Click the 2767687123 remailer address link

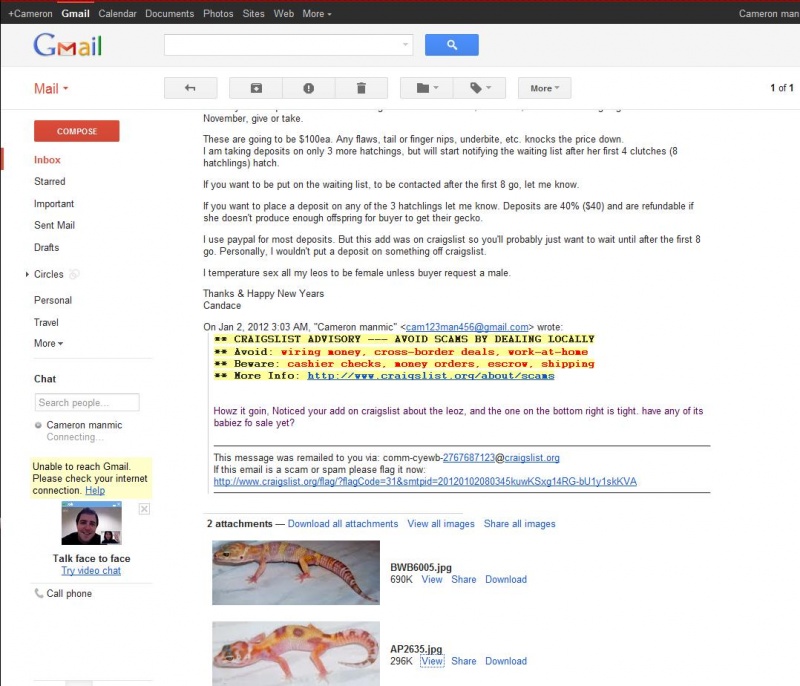(x=469, y=458)
